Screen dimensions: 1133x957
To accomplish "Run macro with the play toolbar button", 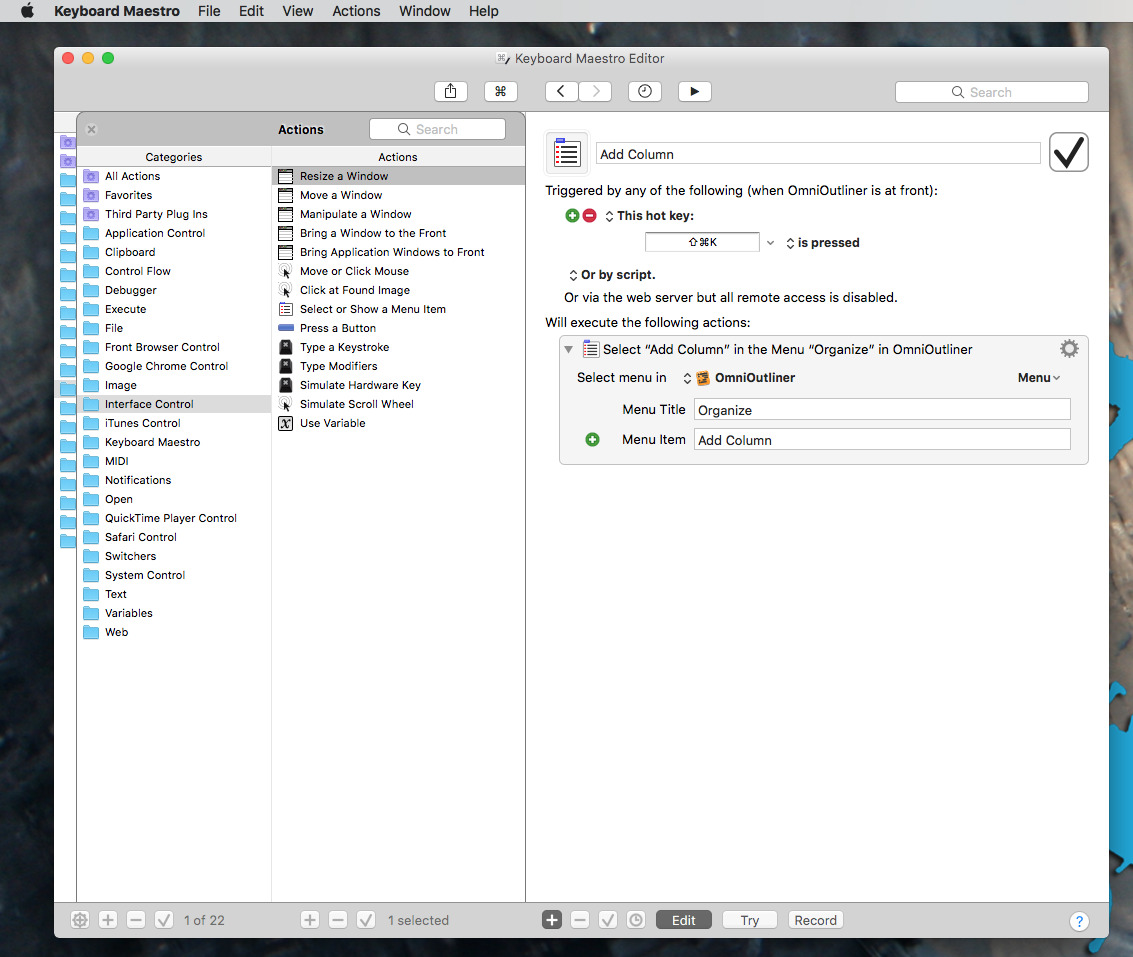I will tap(694, 91).
